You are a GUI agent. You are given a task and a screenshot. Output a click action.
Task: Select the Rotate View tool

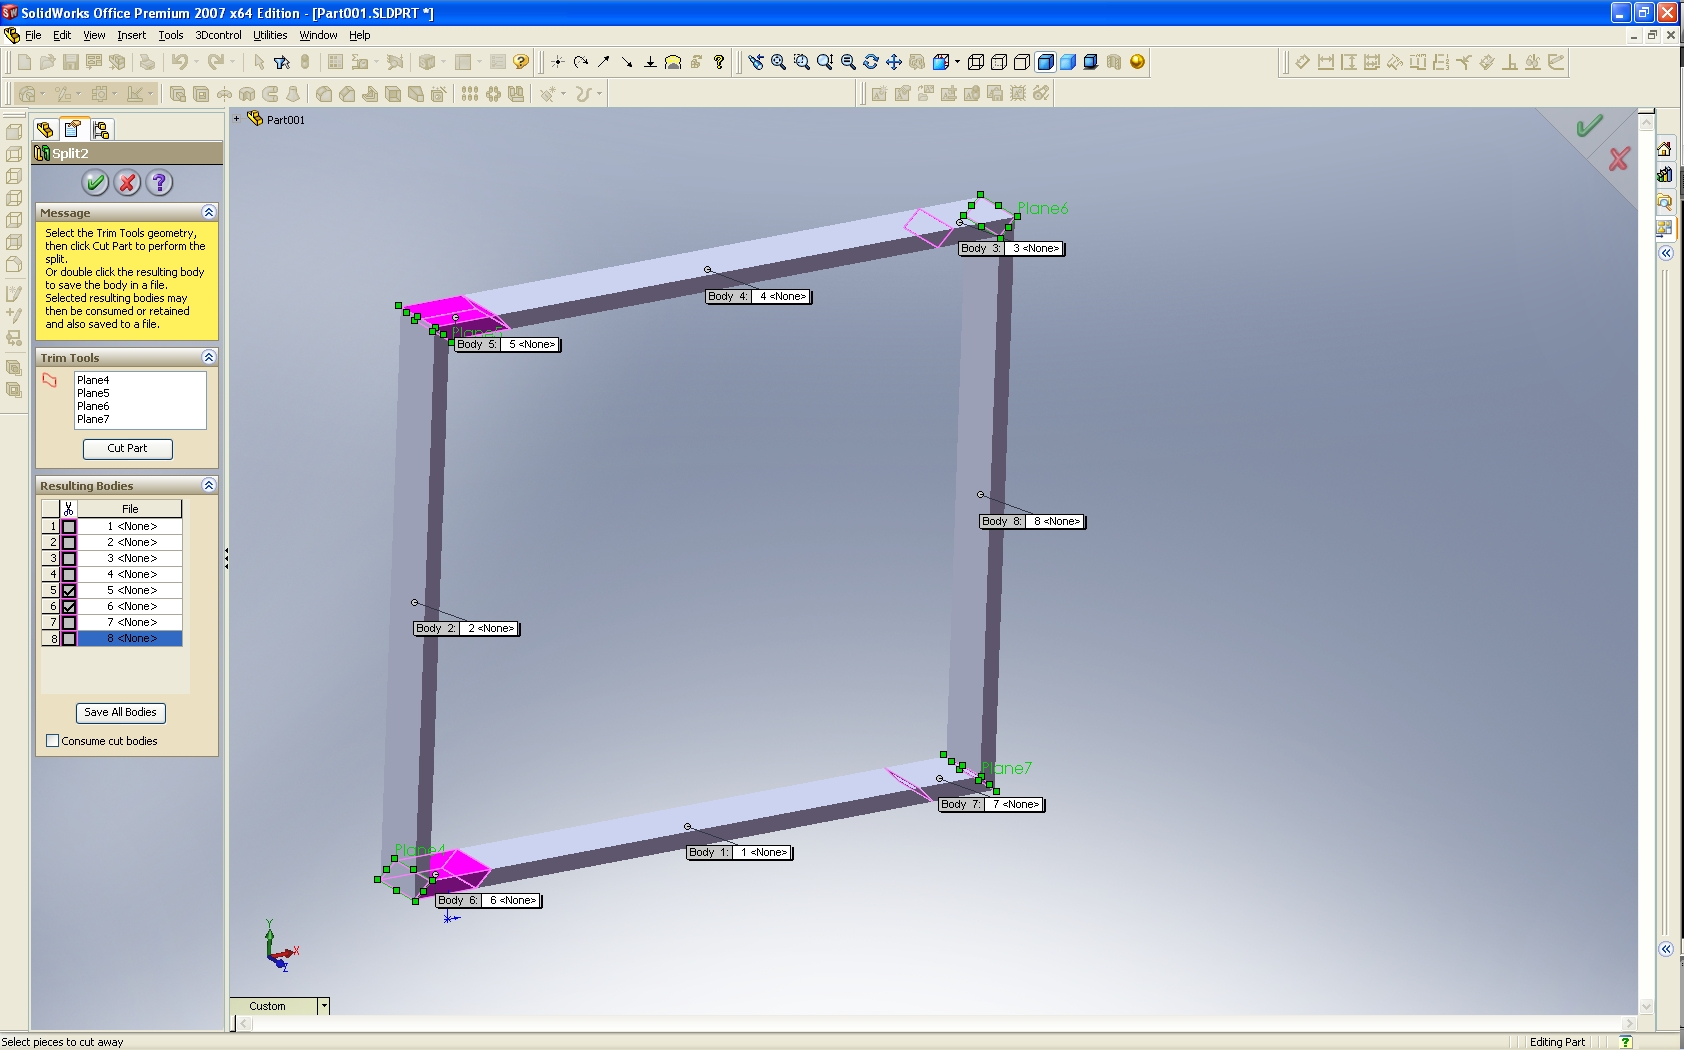(x=871, y=62)
